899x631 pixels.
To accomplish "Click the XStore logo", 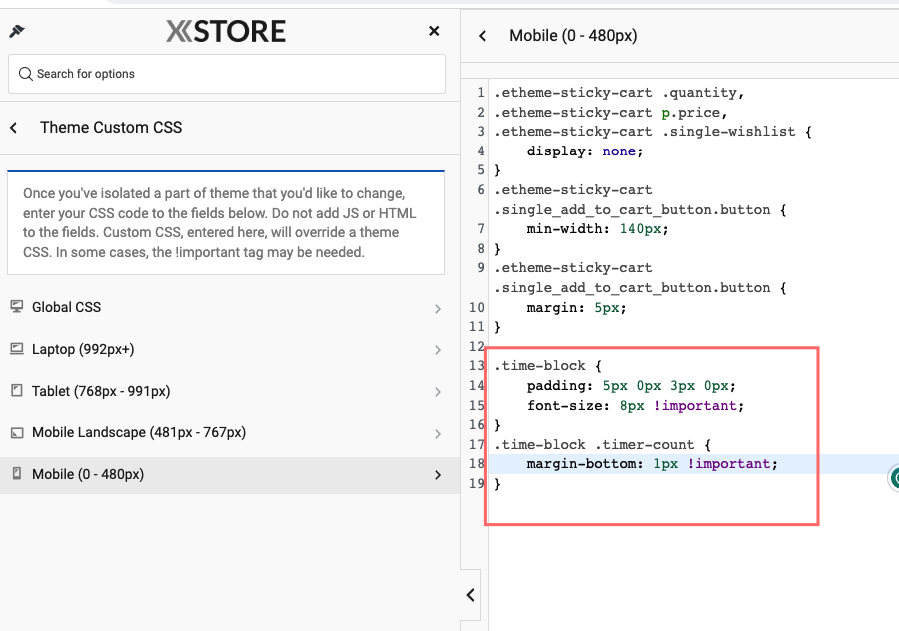I will point(226,31).
